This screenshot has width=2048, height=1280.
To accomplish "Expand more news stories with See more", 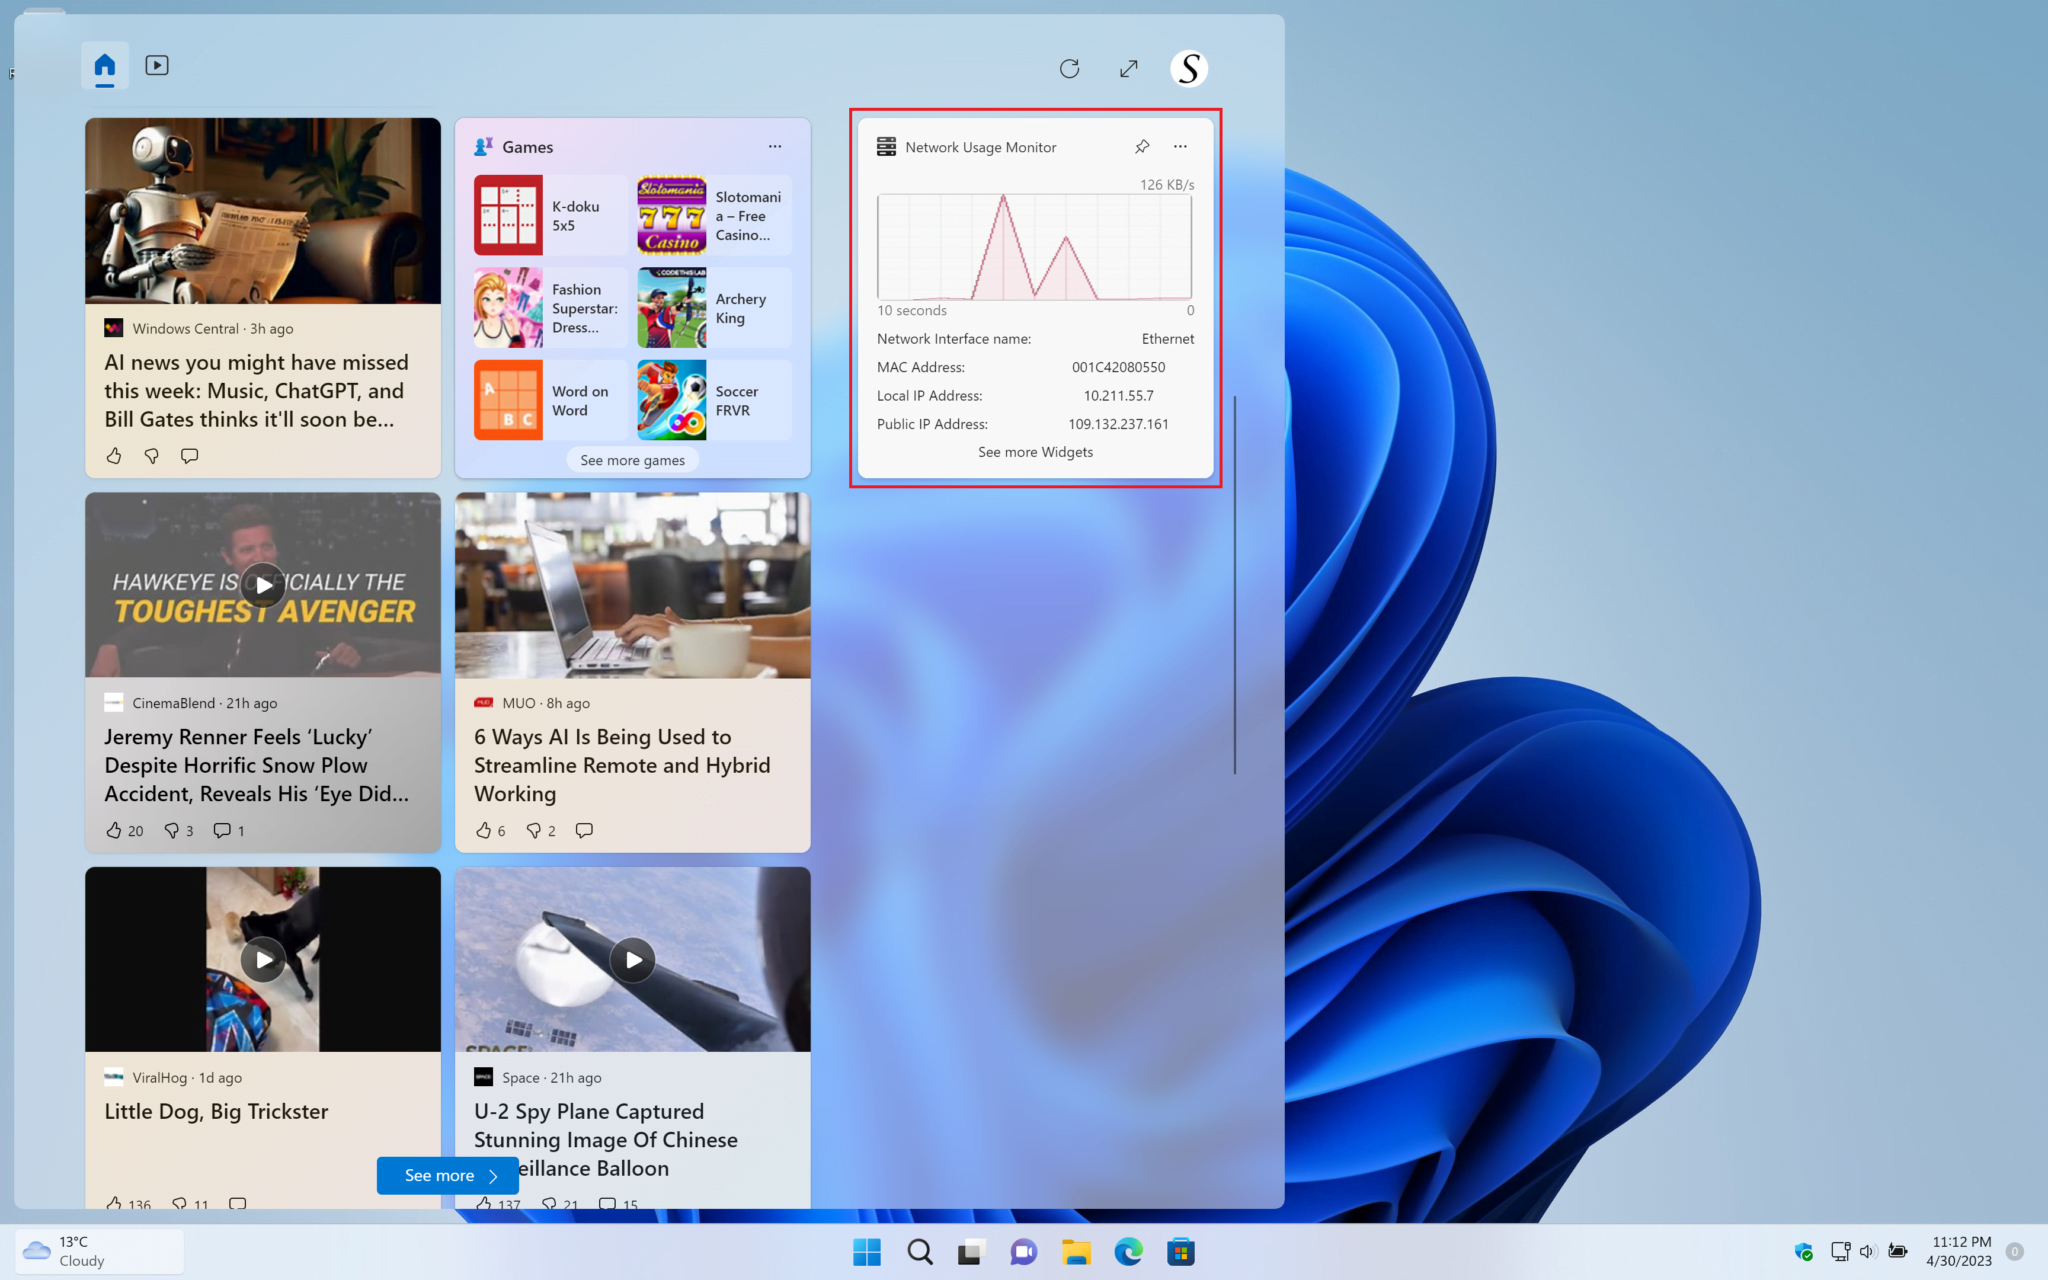I will pyautogui.click(x=447, y=1175).
